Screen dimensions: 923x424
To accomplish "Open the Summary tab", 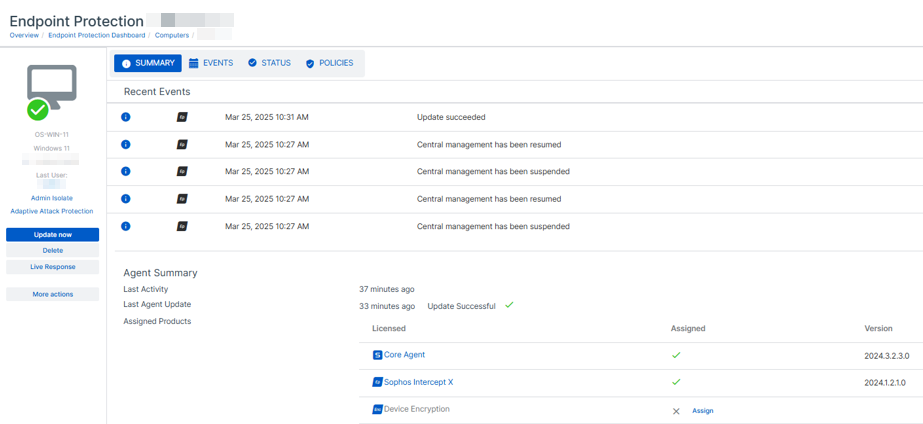I will [148, 63].
